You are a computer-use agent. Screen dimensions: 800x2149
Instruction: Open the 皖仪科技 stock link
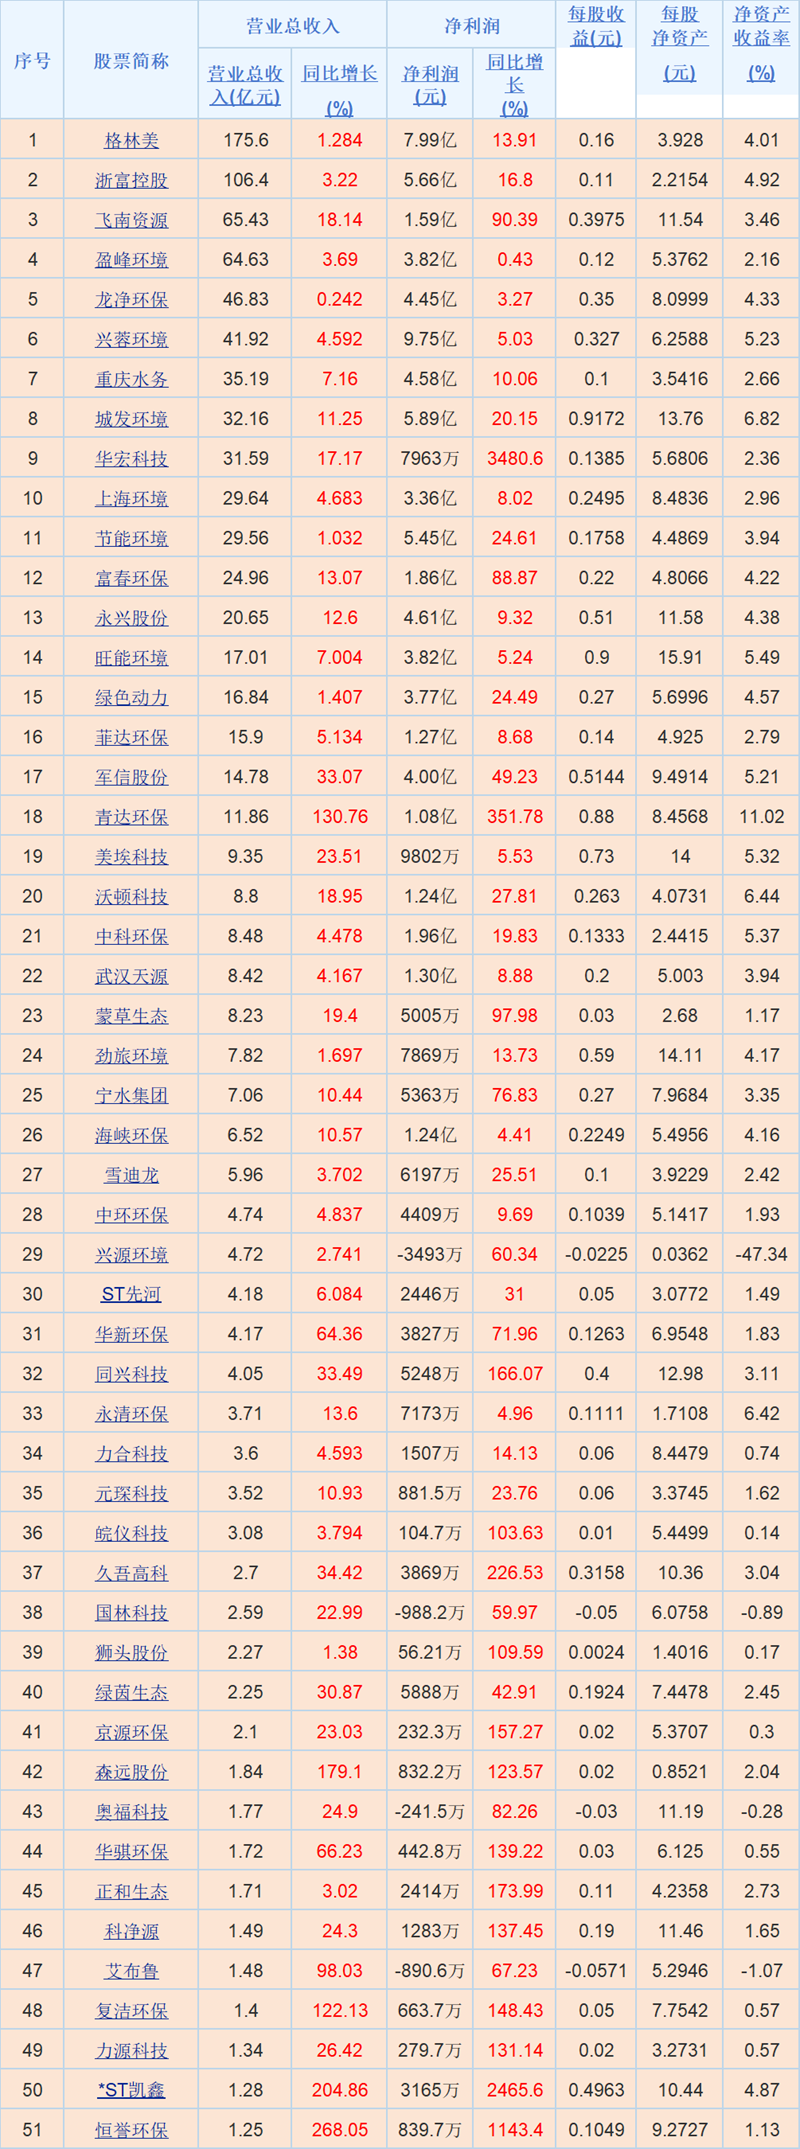click(x=131, y=1534)
